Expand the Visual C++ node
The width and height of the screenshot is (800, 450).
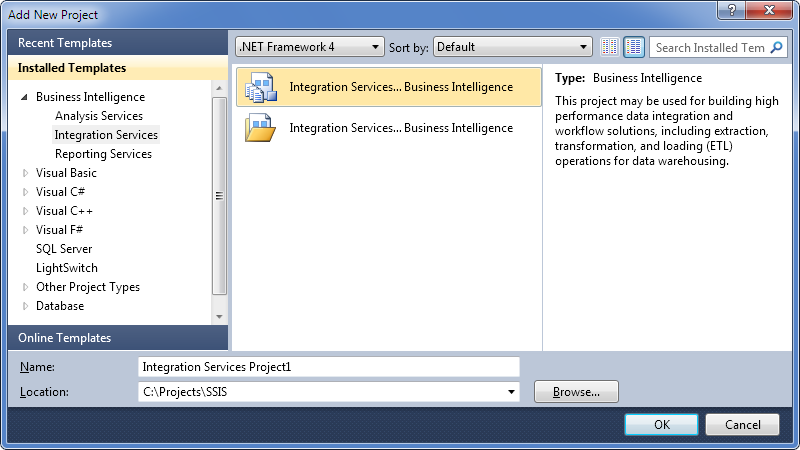[x=25, y=211]
